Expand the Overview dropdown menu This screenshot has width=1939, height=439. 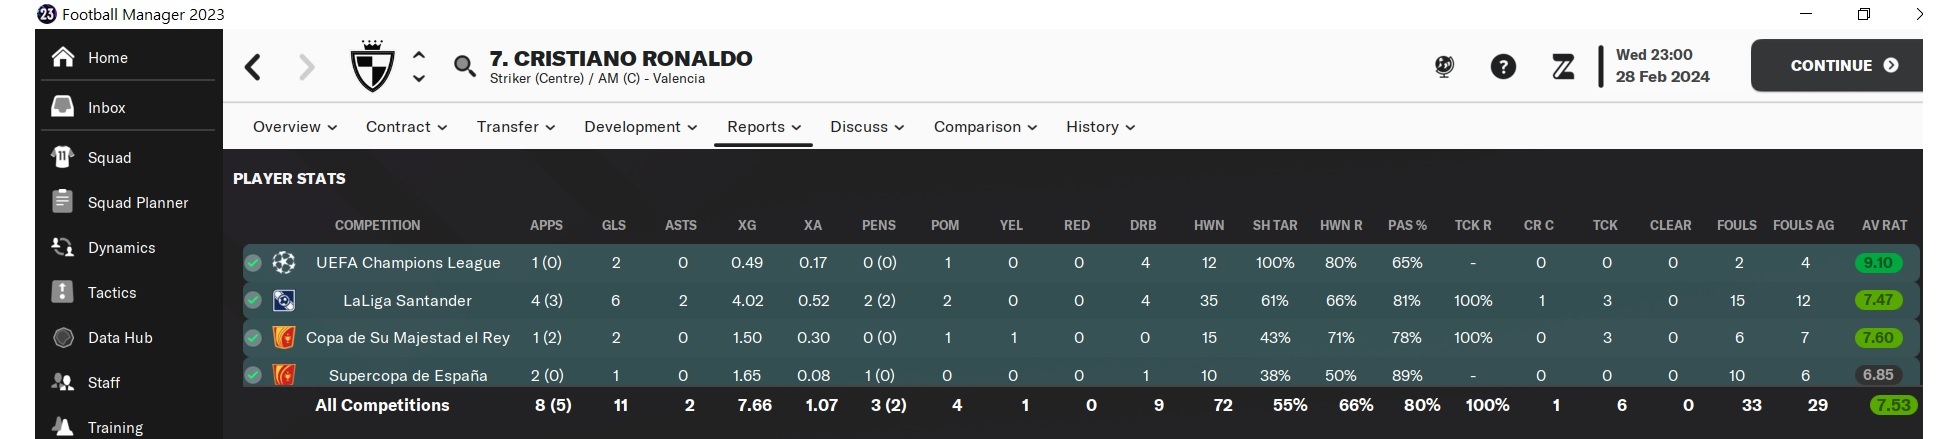tap(294, 127)
